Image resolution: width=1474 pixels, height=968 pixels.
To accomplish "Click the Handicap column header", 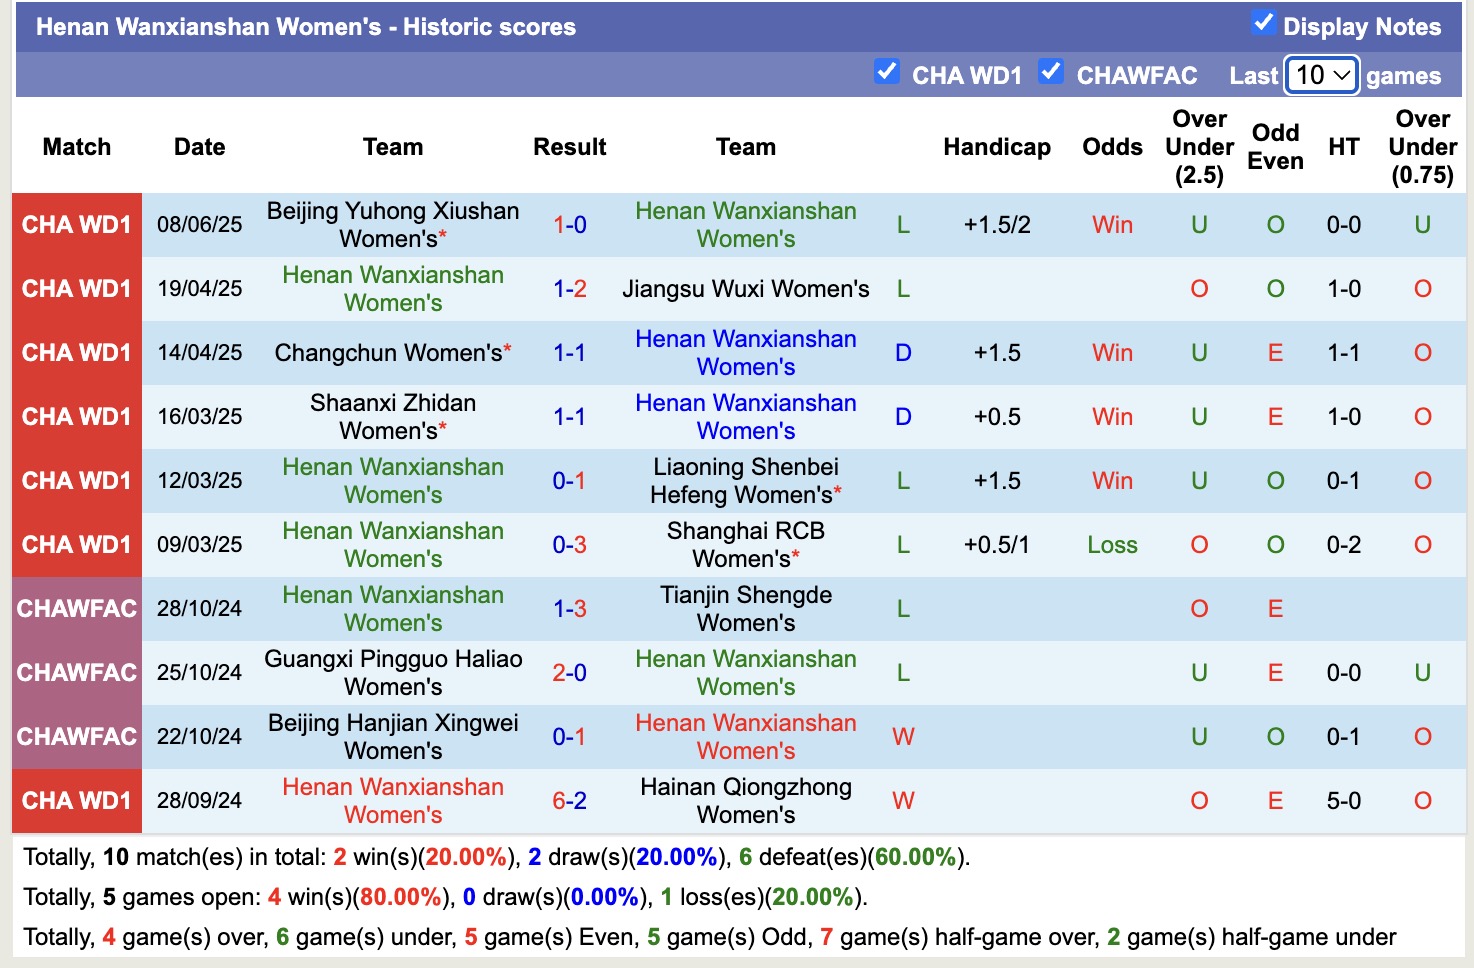I will (996, 146).
